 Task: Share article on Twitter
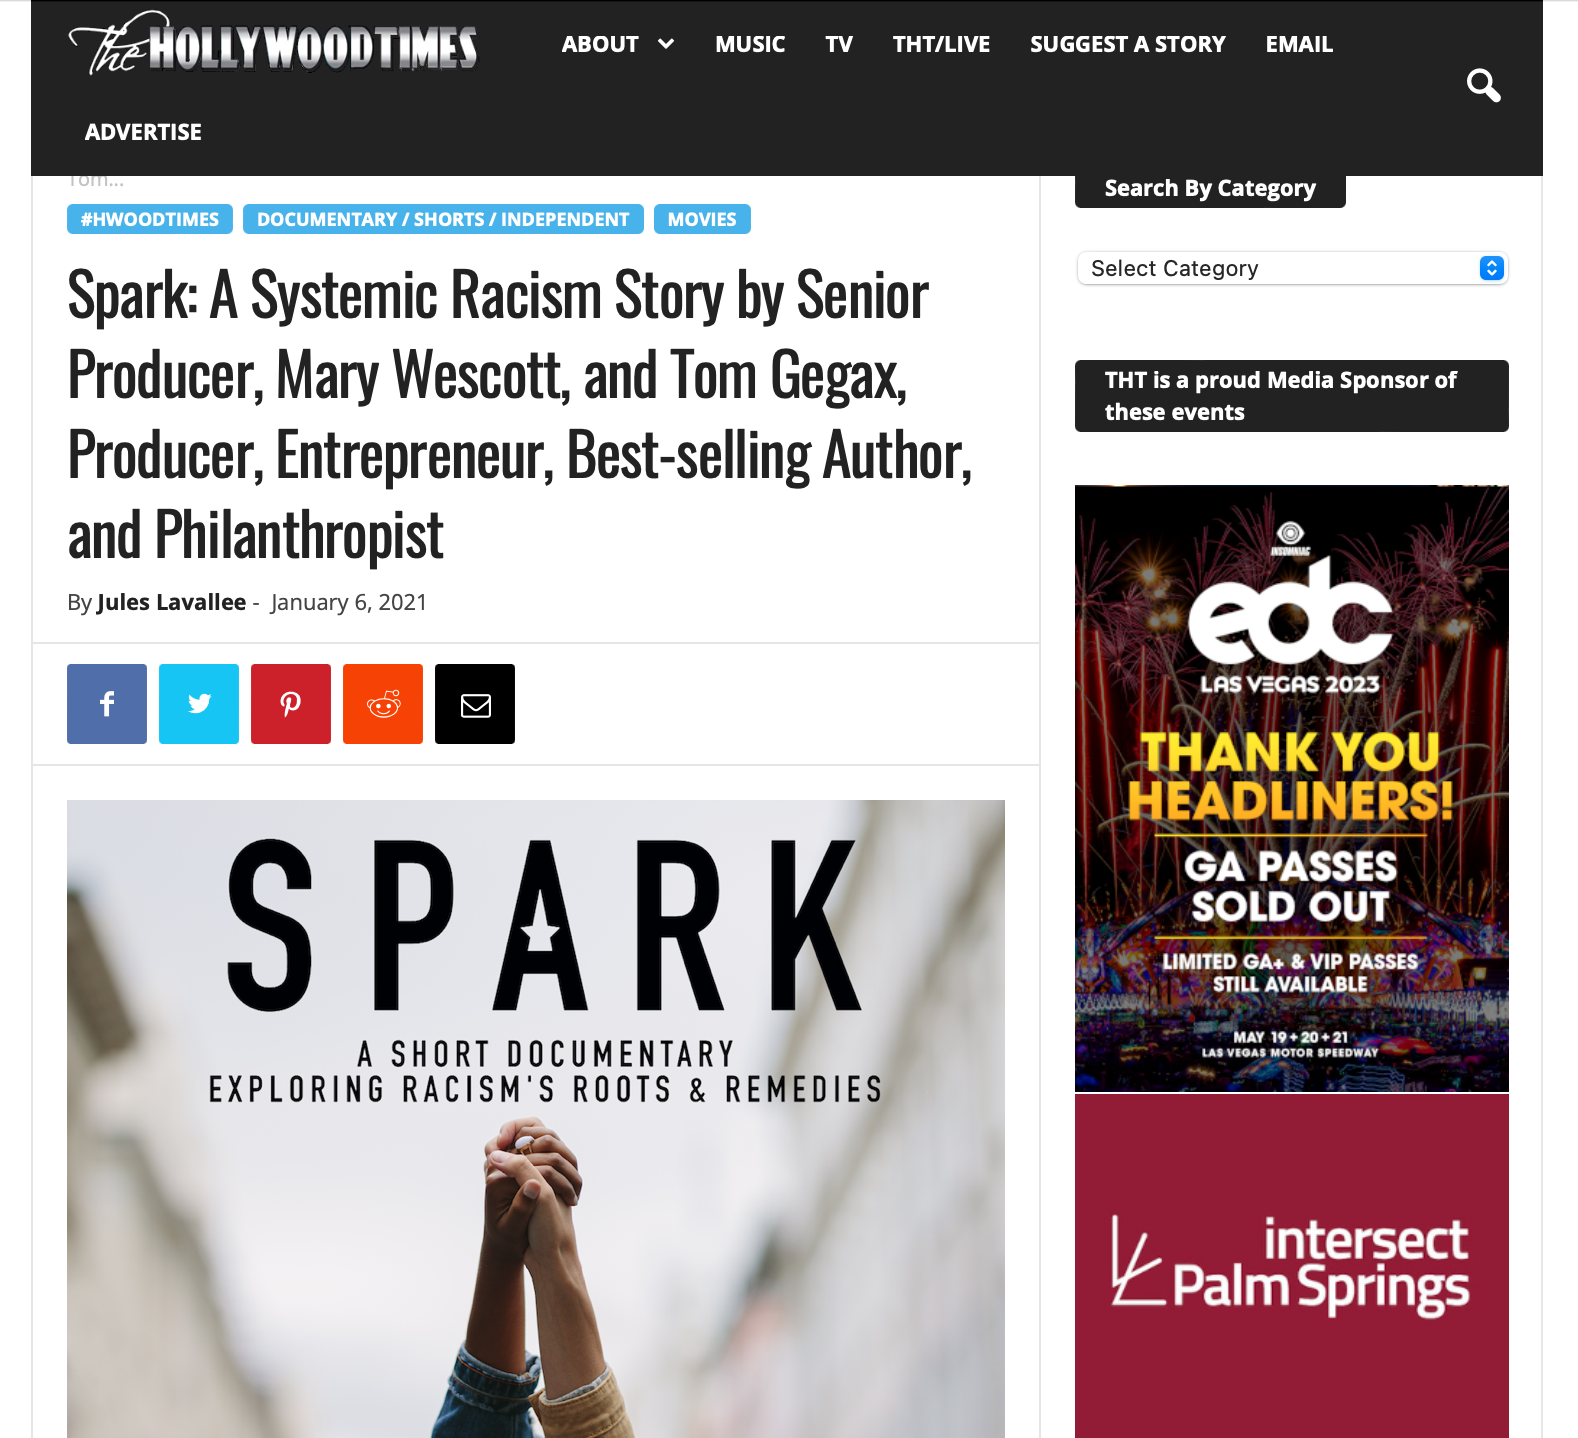point(199,704)
